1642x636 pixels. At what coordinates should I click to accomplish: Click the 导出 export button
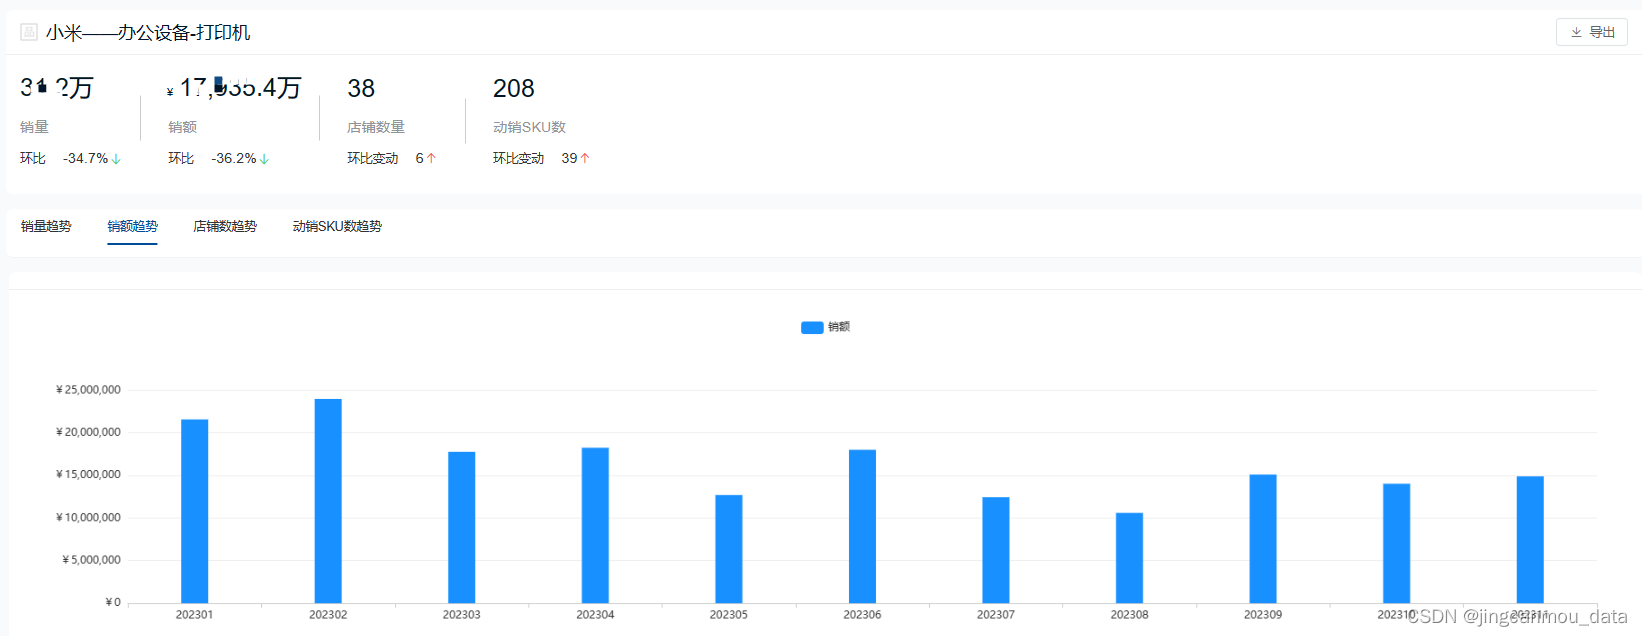[x=1591, y=32]
